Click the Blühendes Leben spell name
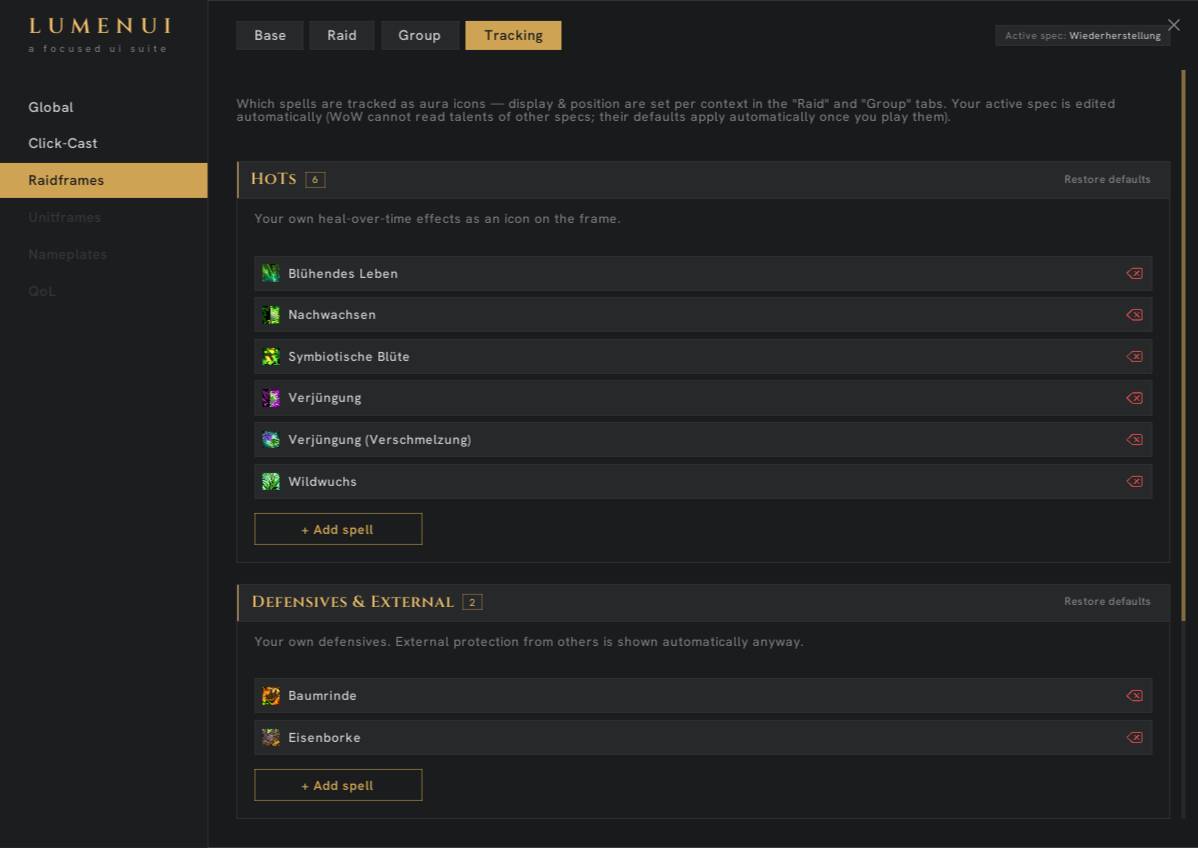Image resolution: width=1198 pixels, height=848 pixels. tap(343, 273)
